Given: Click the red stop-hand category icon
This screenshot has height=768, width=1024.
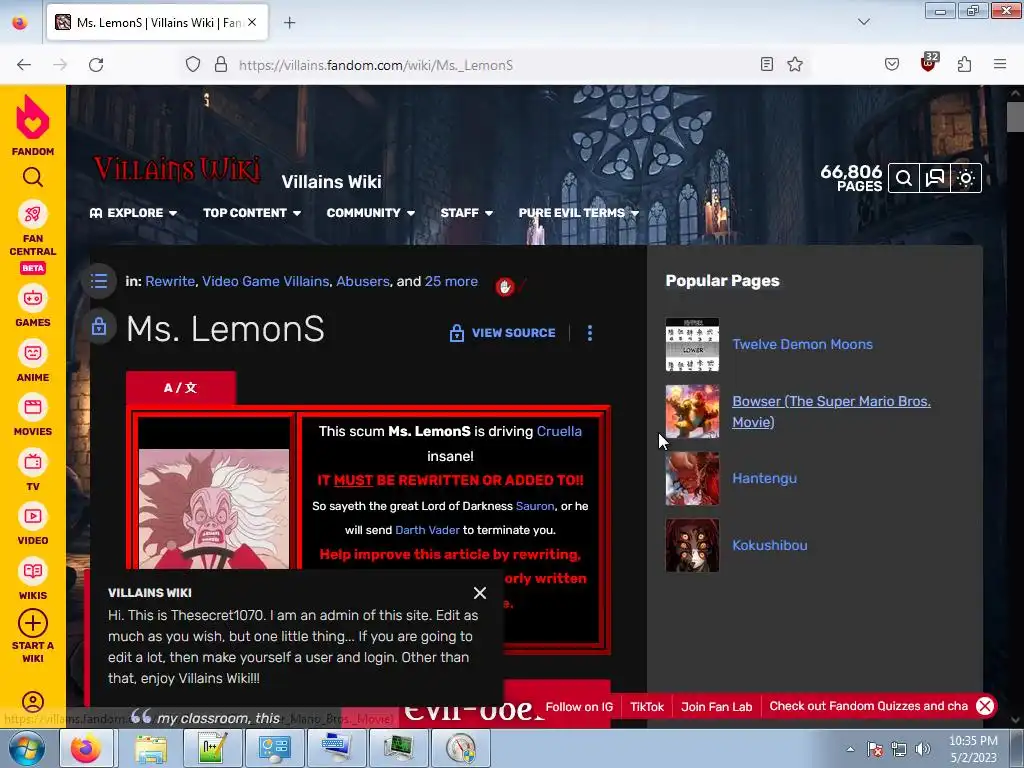Looking at the screenshot, I should click(x=505, y=287).
